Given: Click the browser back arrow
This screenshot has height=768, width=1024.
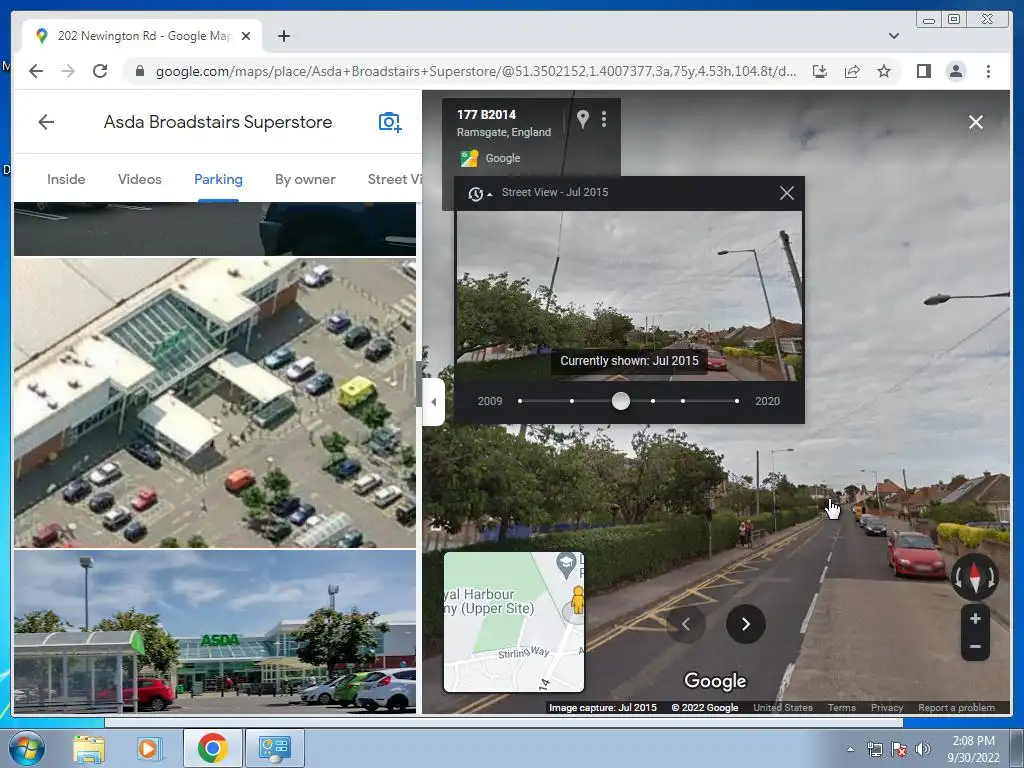Looking at the screenshot, I should tap(36, 71).
